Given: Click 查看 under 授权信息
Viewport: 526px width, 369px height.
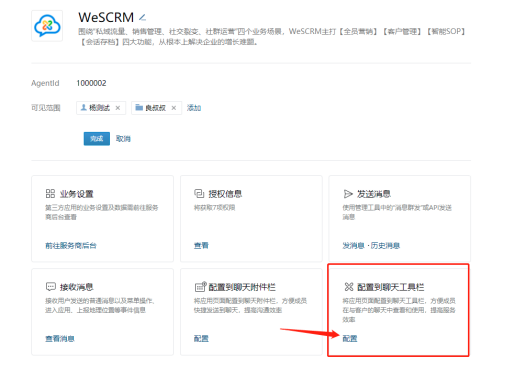Looking at the screenshot, I should [x=201, y=246].
